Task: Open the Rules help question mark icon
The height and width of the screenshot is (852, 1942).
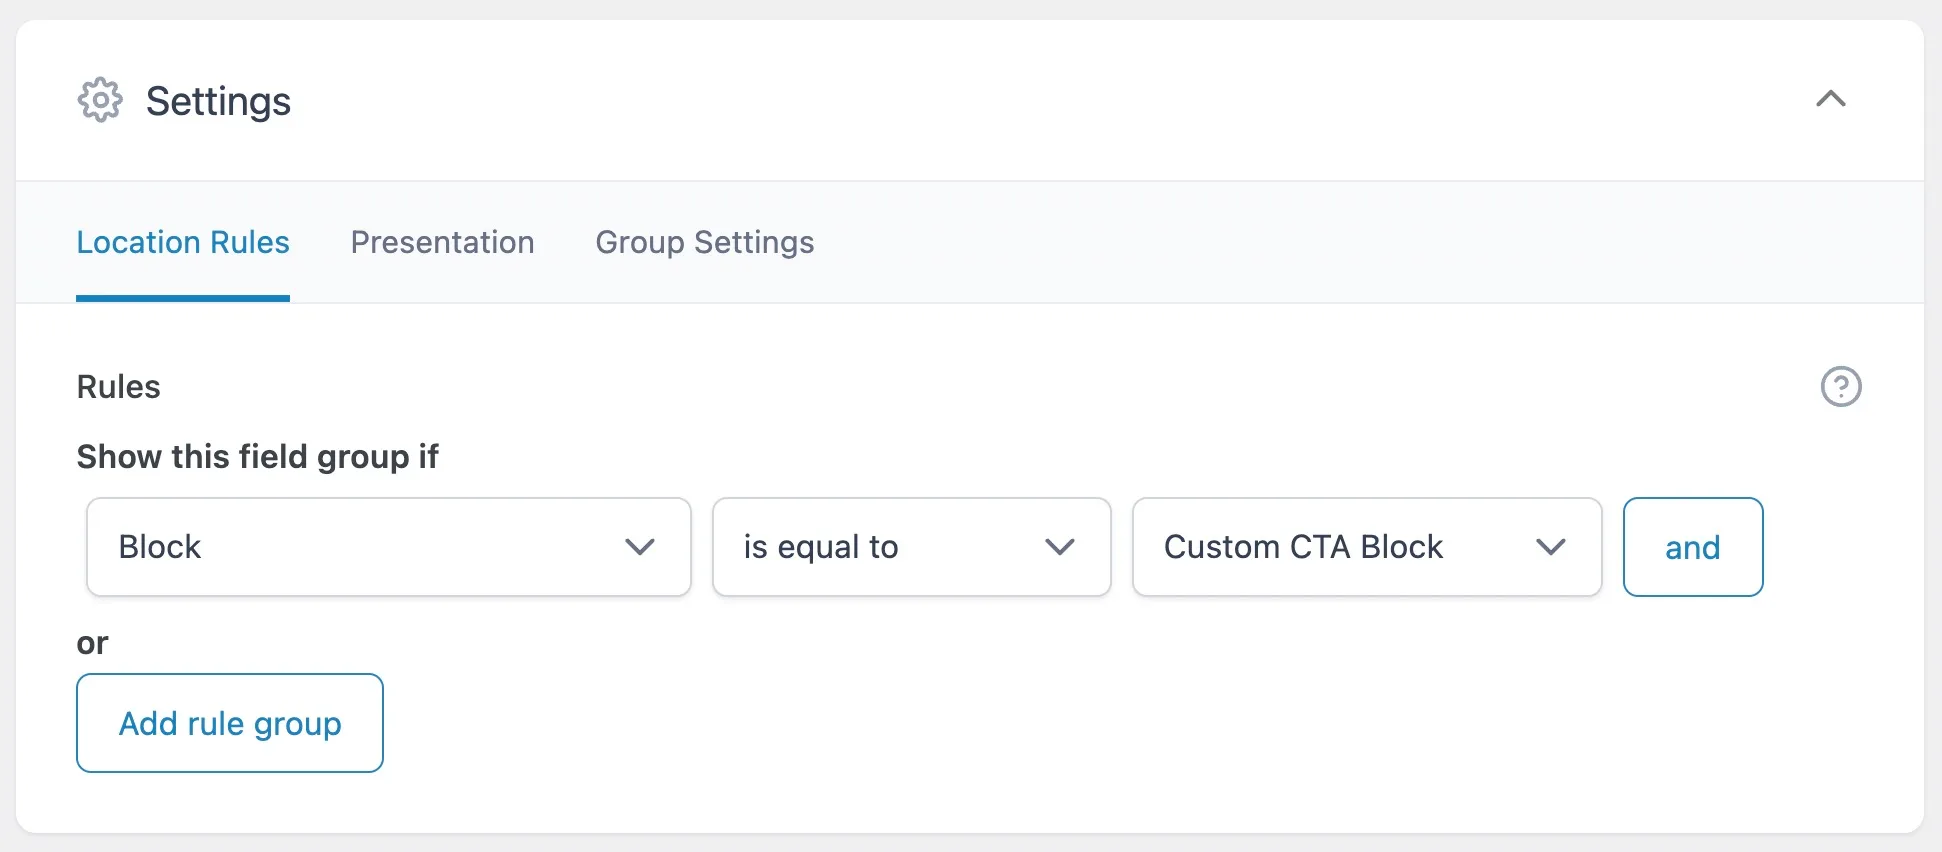Action: pos(1840,387)
